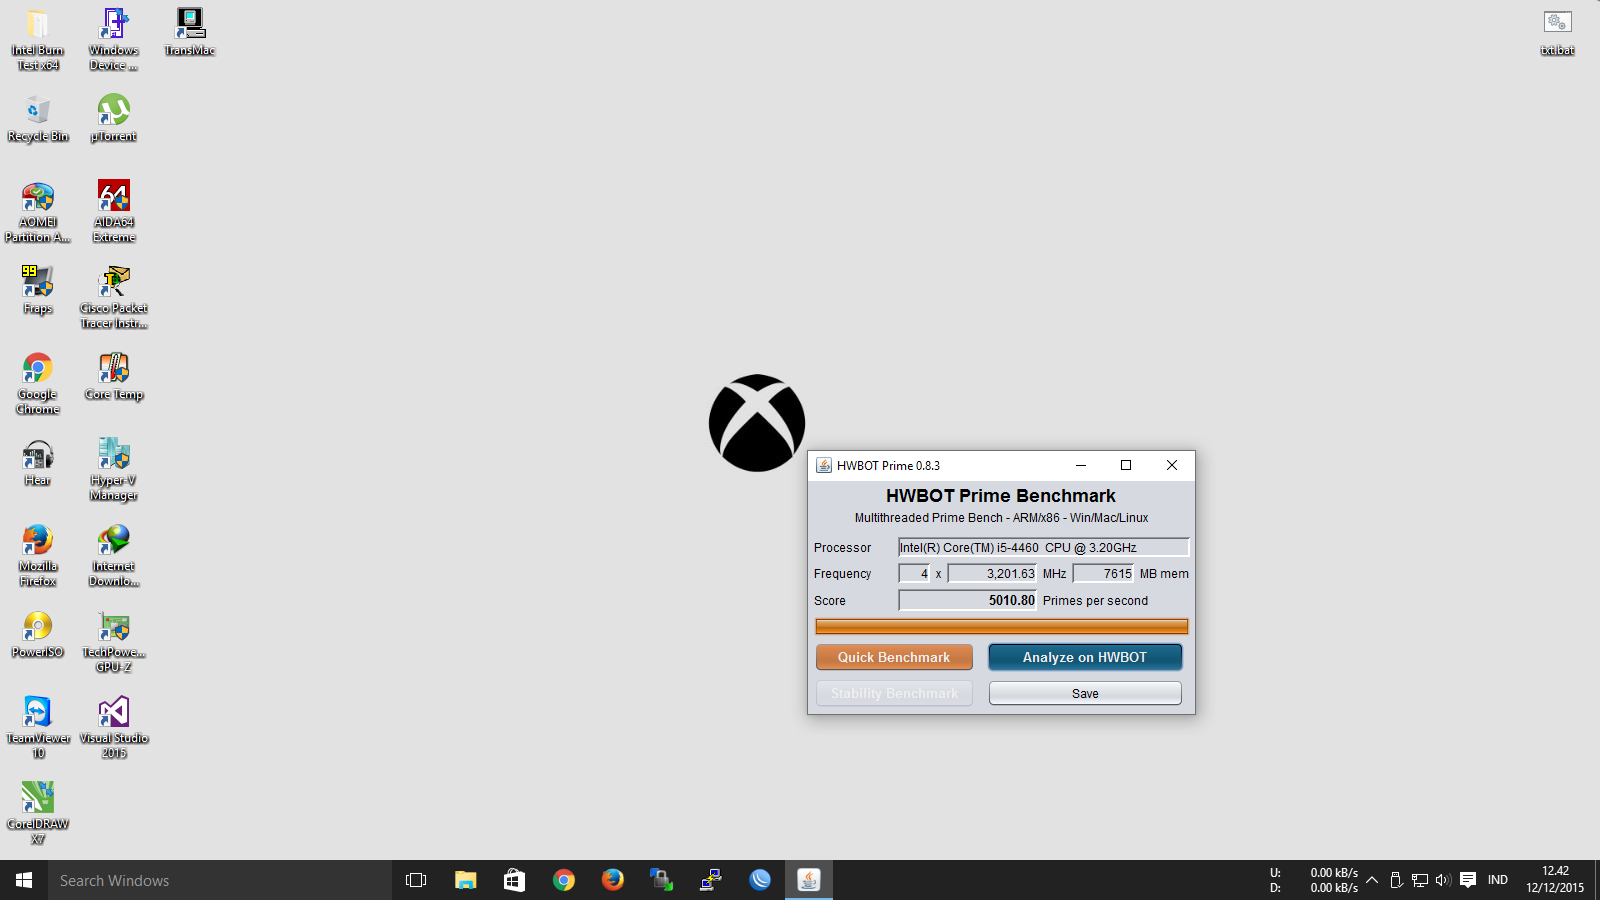This screenshot has height=900, width=1600.
Task: Click the Processor name field
Action: pyautogui.click(x=1043, y=547)
